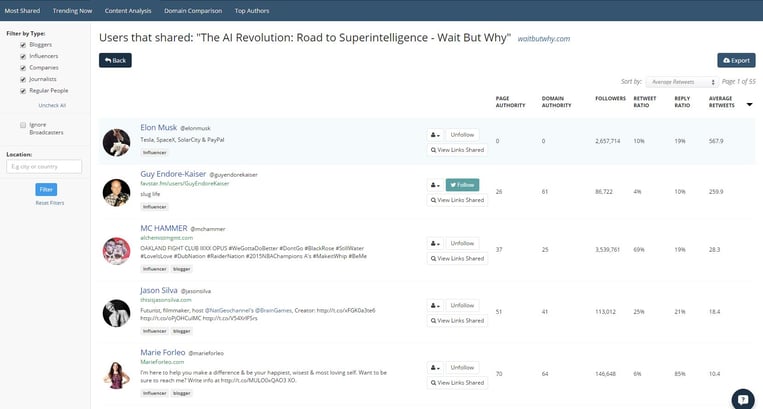The width and height of the screenshot is (763, 409).
Task: Open Elon Musk's profile avatar
Action: (x=117, y=142)
